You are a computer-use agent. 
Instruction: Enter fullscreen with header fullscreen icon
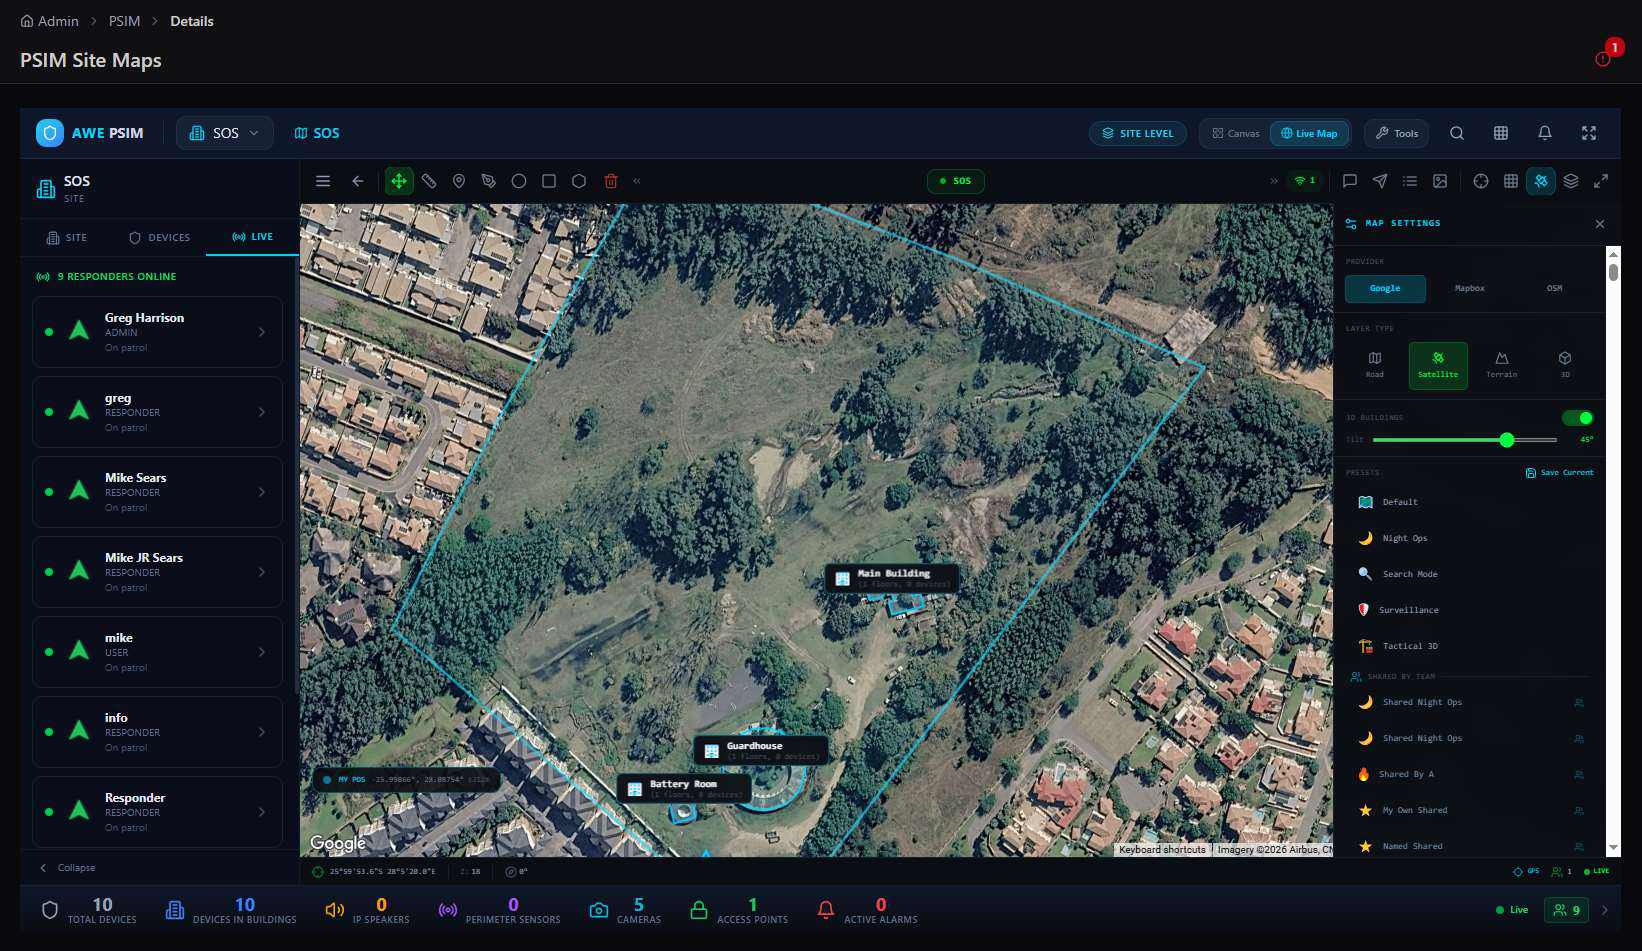1589,133
